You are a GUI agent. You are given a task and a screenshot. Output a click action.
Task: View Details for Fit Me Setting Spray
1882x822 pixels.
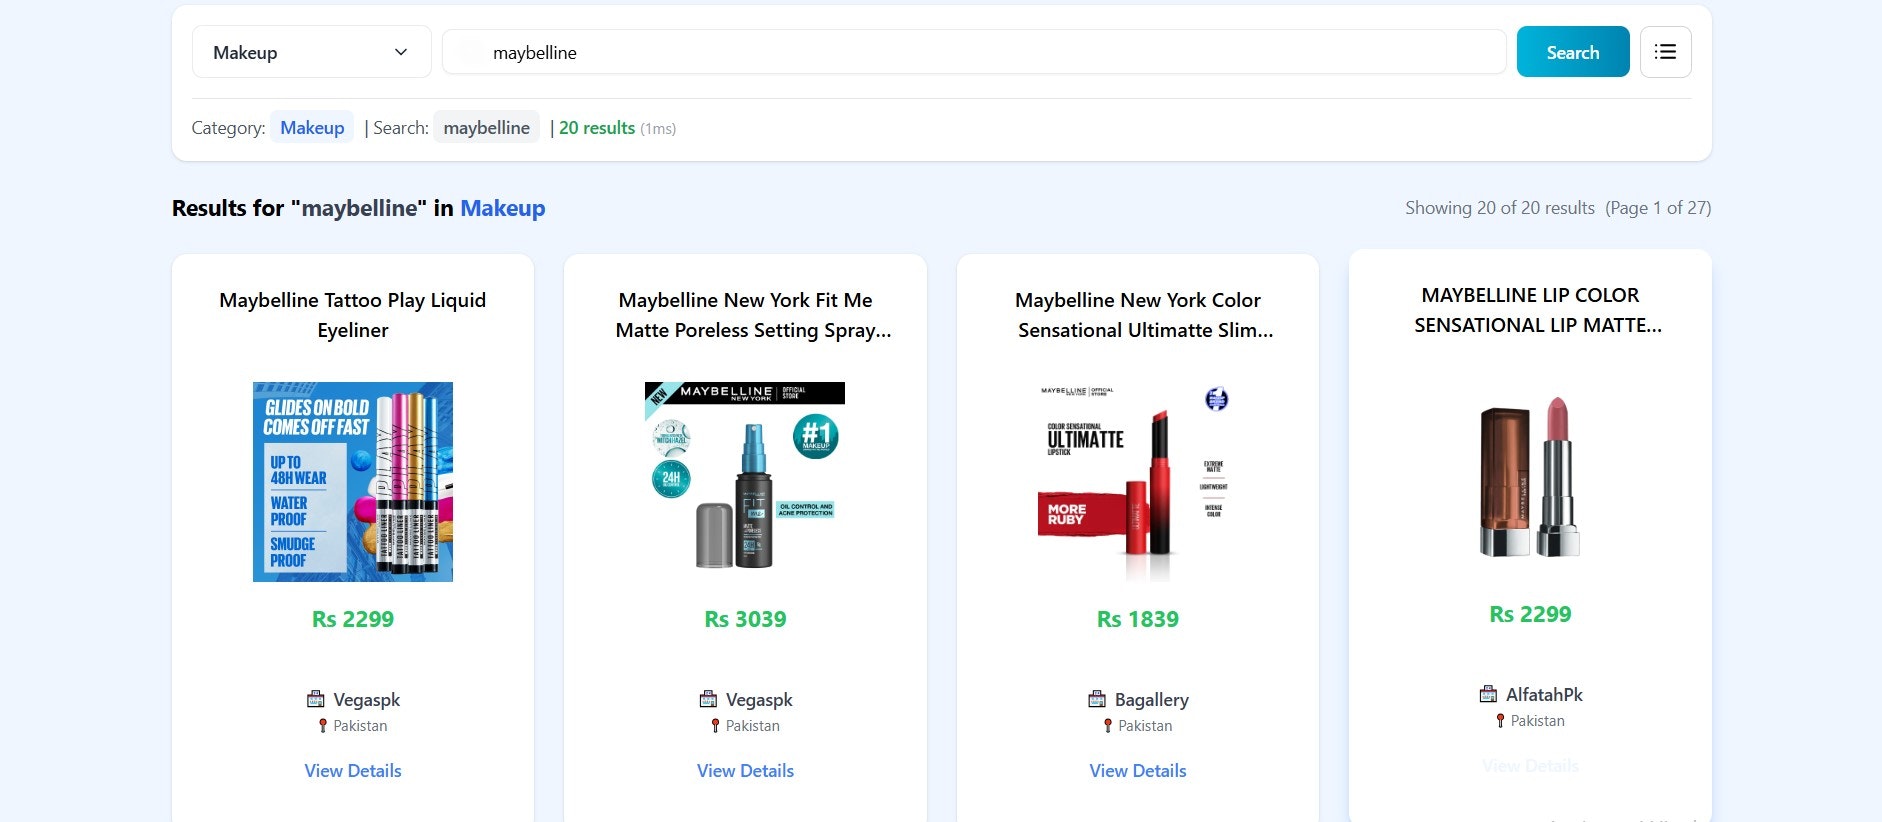(745, 771)
